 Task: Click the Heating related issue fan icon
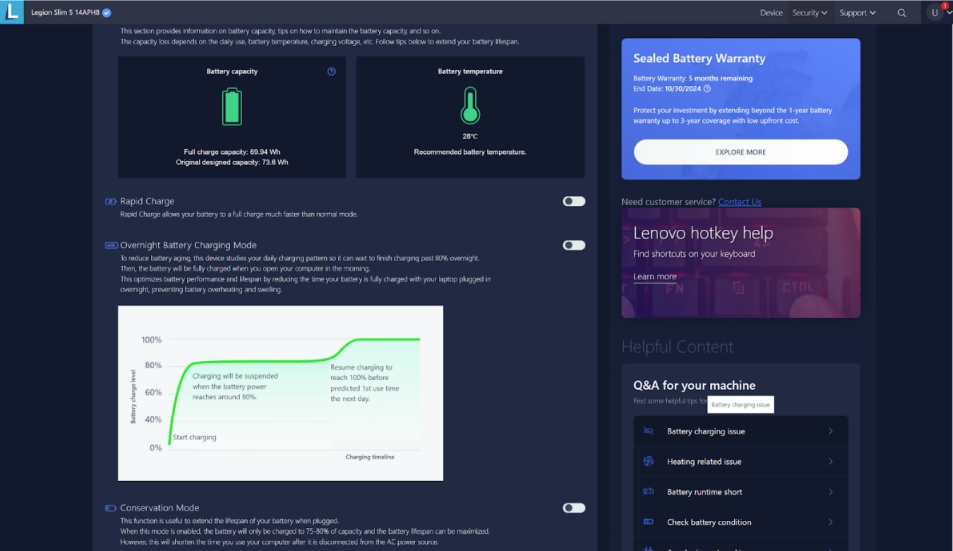pyautogui.click(x=649, y=461)
